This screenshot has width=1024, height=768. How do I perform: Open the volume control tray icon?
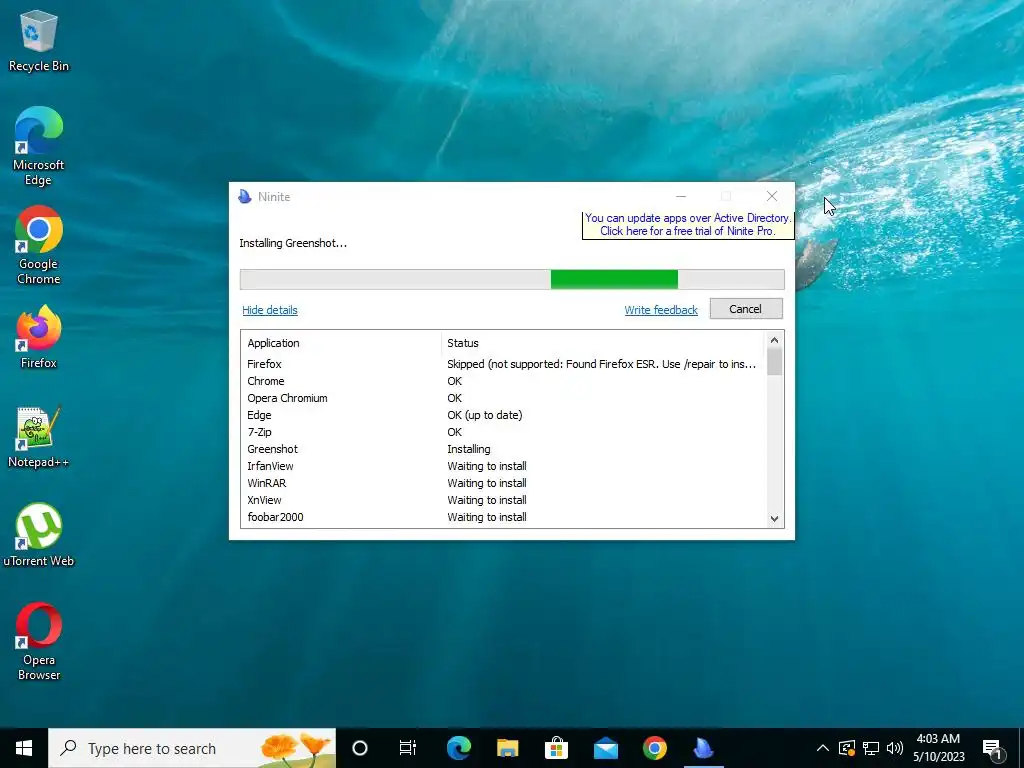pos(895,748)
